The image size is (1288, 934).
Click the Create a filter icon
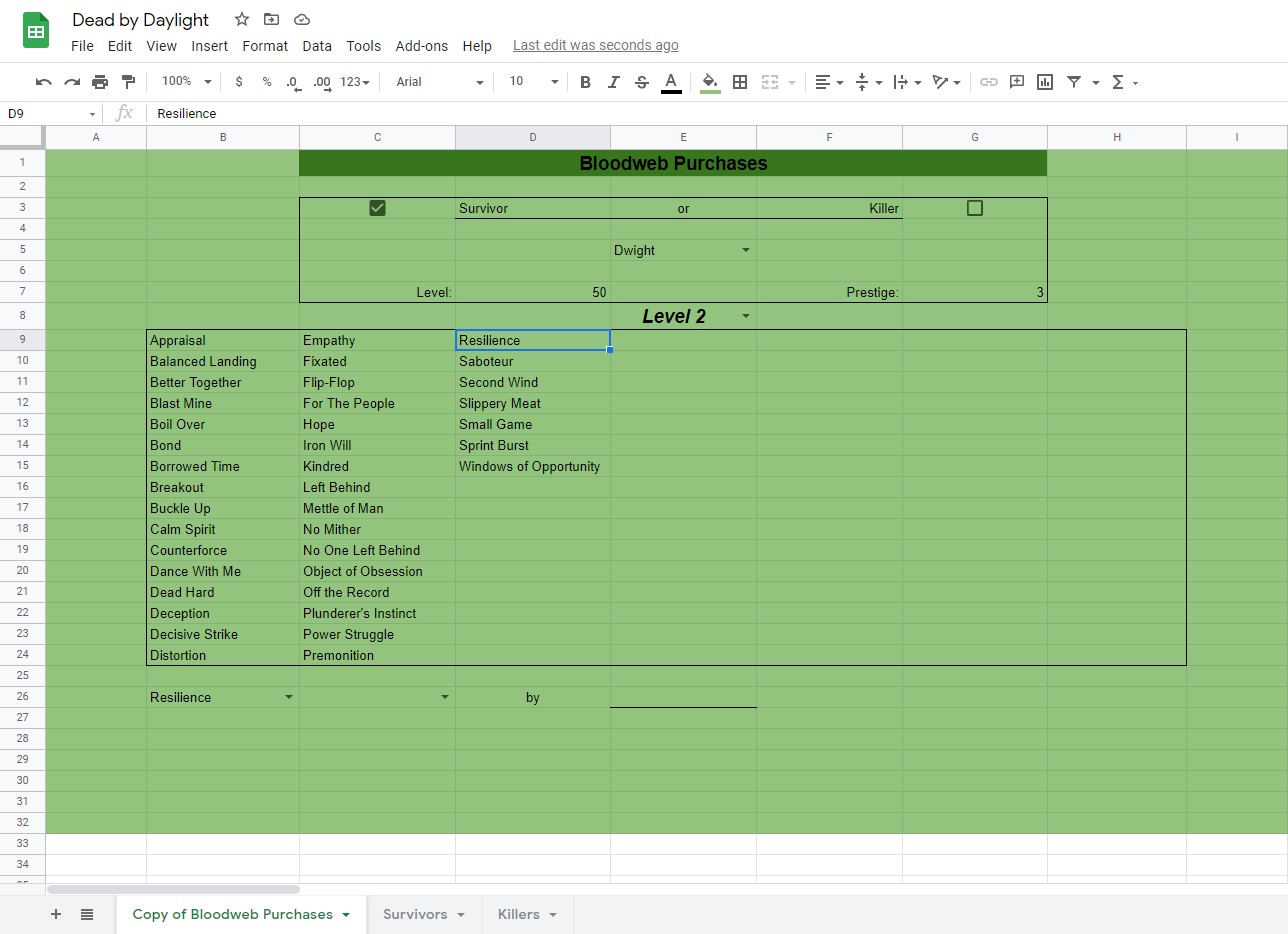(x=1074, y=82)
